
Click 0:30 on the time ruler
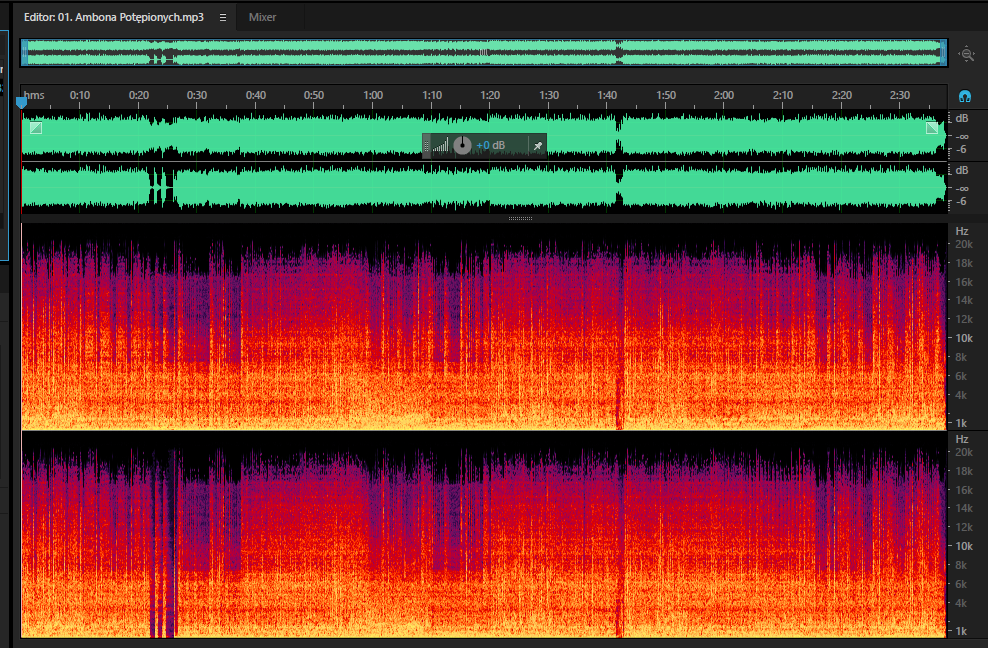point(197,95)
